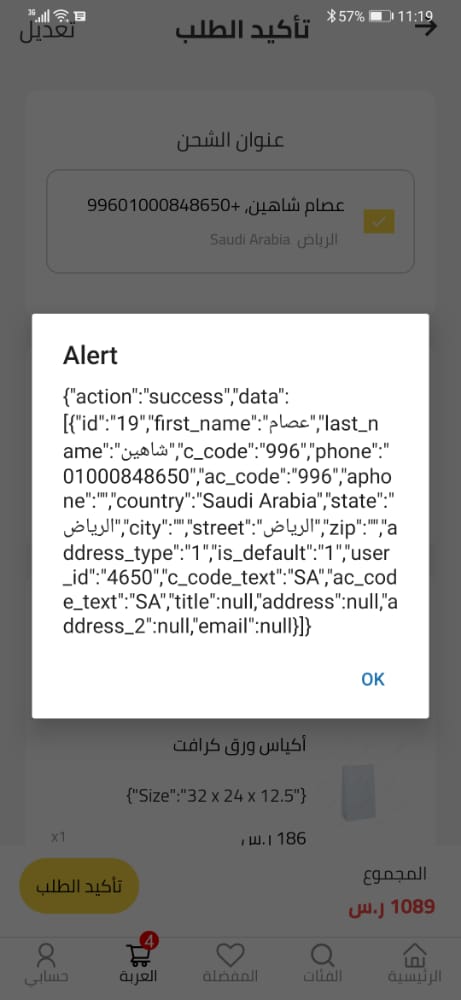Open the تعديل edit link
Viewport: 461px width, 1000px height.
tap(47, 29)
